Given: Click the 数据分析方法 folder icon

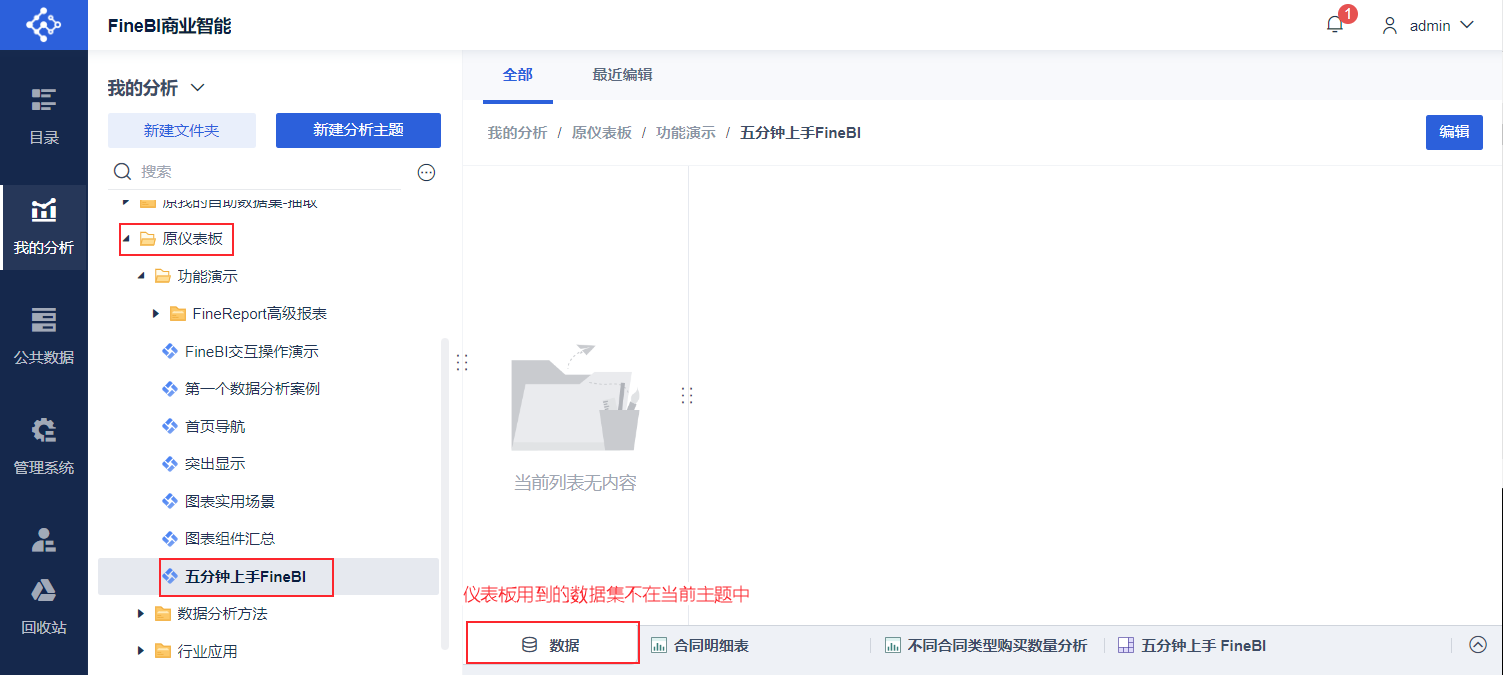Looking at the screenshot, I should 162,613.
